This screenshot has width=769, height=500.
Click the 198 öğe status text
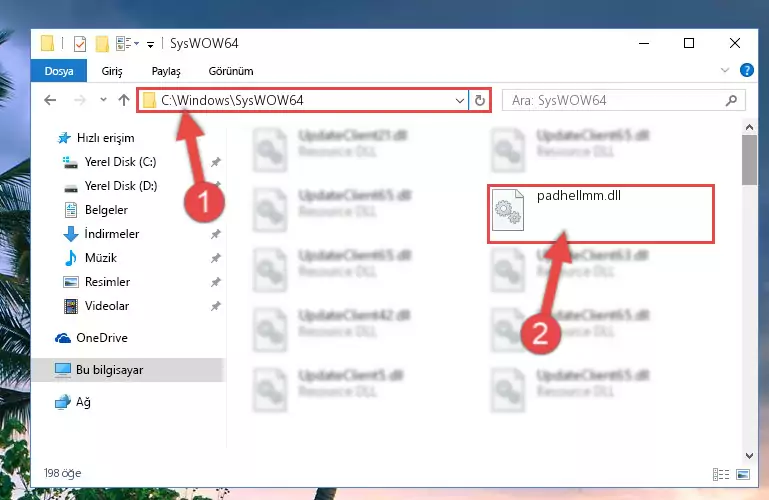point(62,473)
